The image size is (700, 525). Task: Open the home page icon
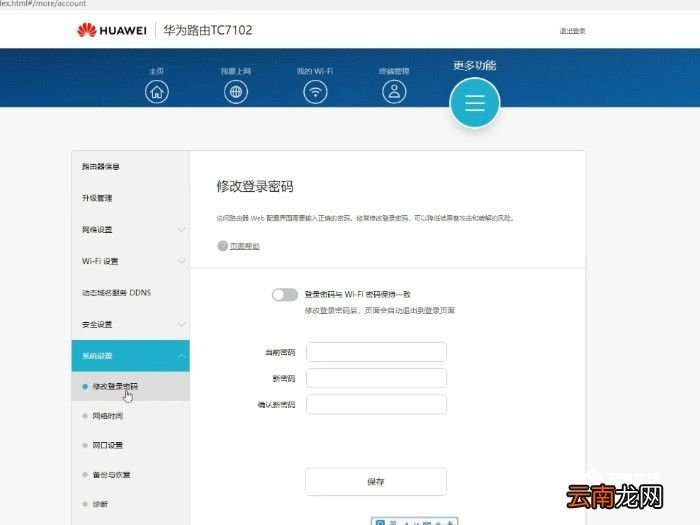pos(157,92)
